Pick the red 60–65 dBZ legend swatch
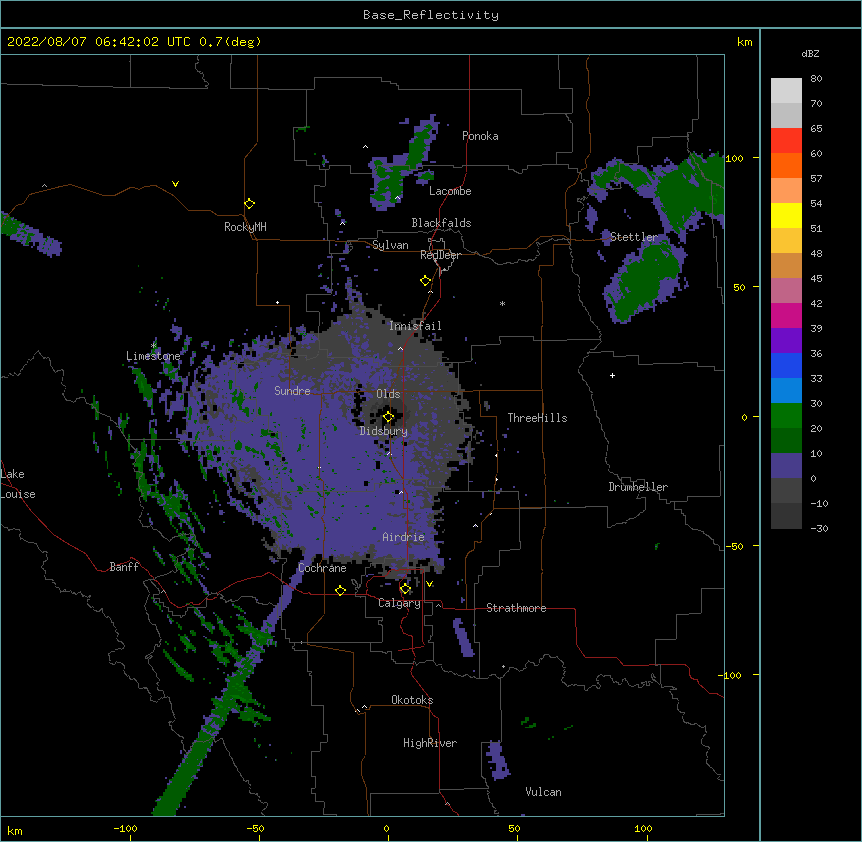The height and width of the screenshot is (842, 862). 786,141
